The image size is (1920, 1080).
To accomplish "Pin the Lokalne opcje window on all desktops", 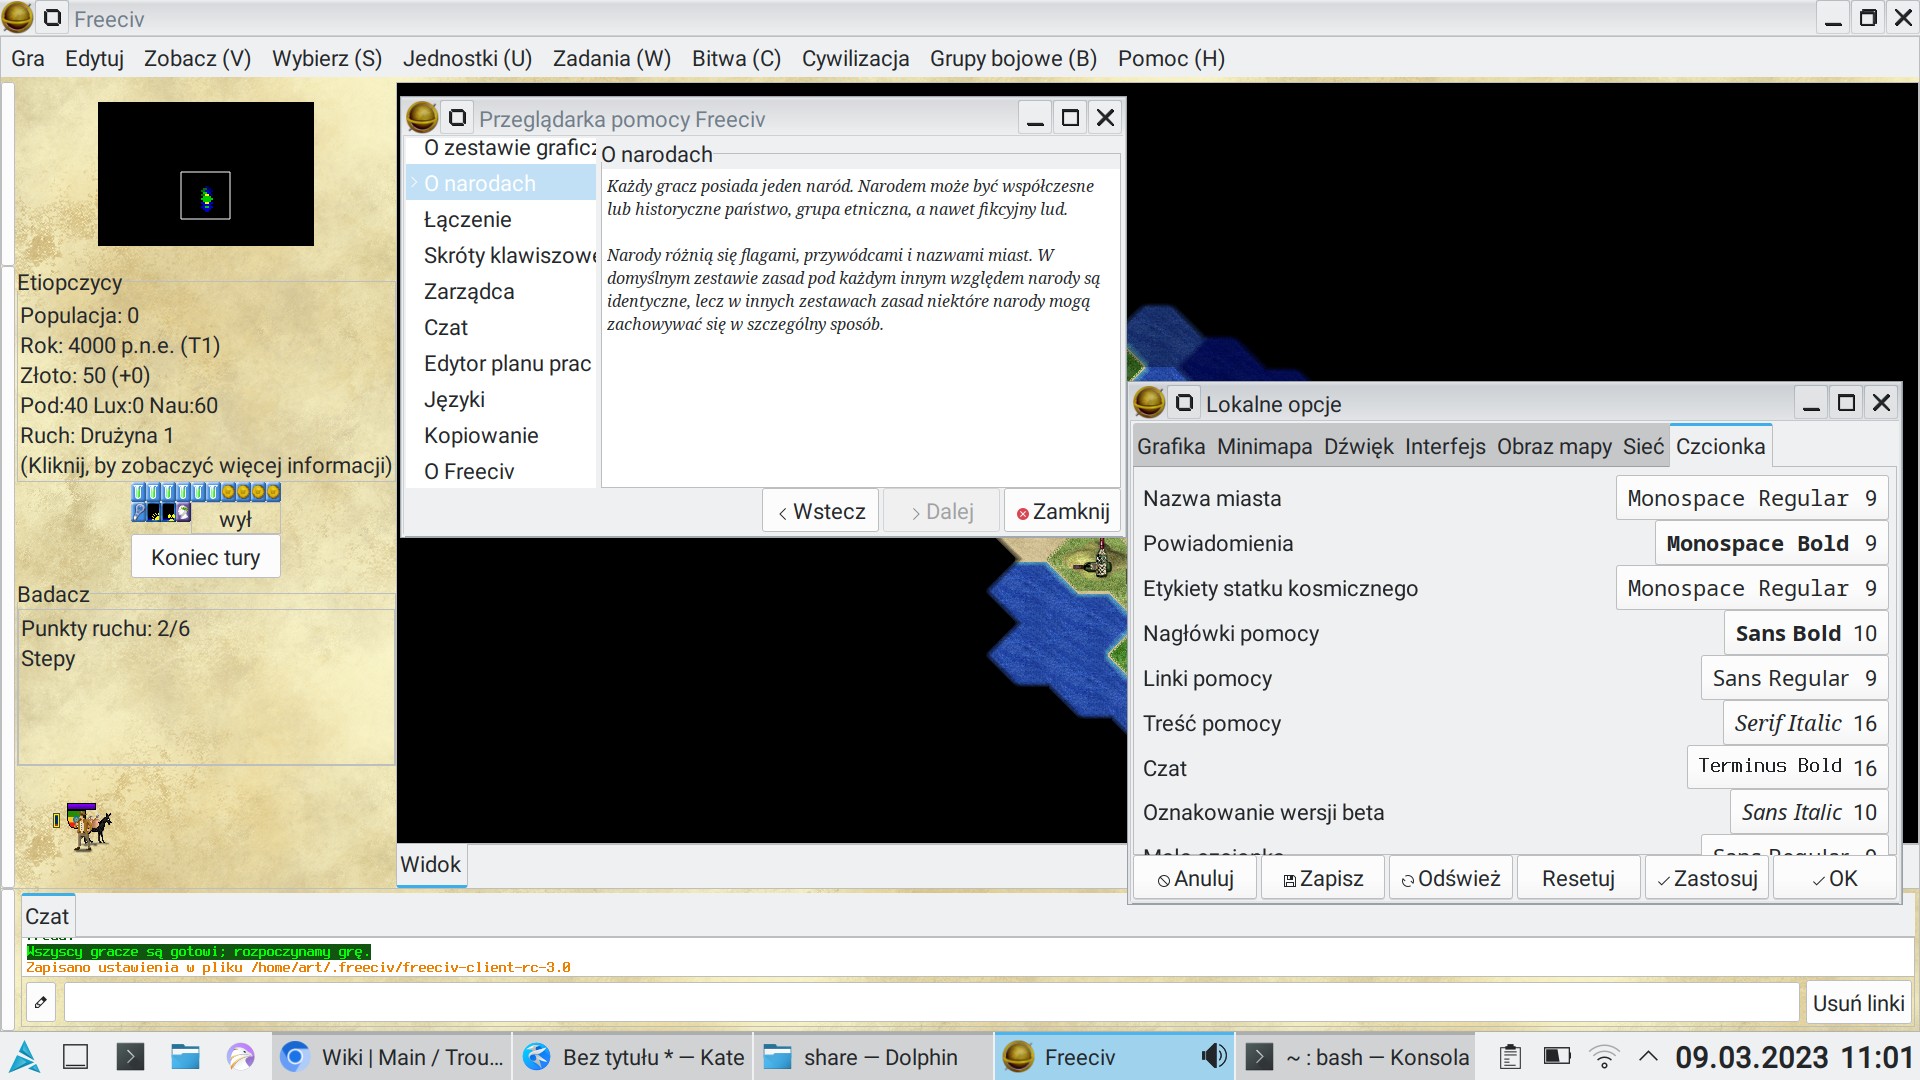I will (1184, 403).
